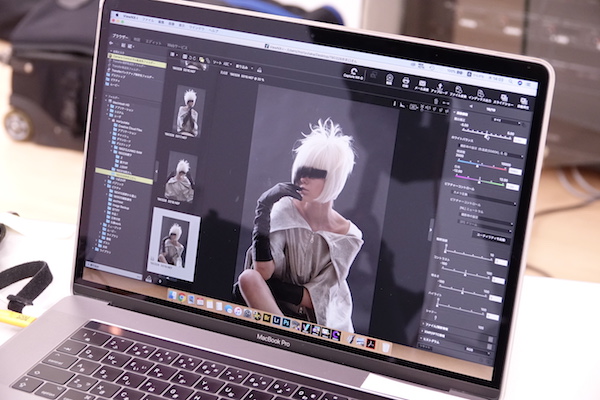This screenshot has height=400, width=600.
Task: Open Adobe Acrobat from the Dock
Action: pos(370,343)
